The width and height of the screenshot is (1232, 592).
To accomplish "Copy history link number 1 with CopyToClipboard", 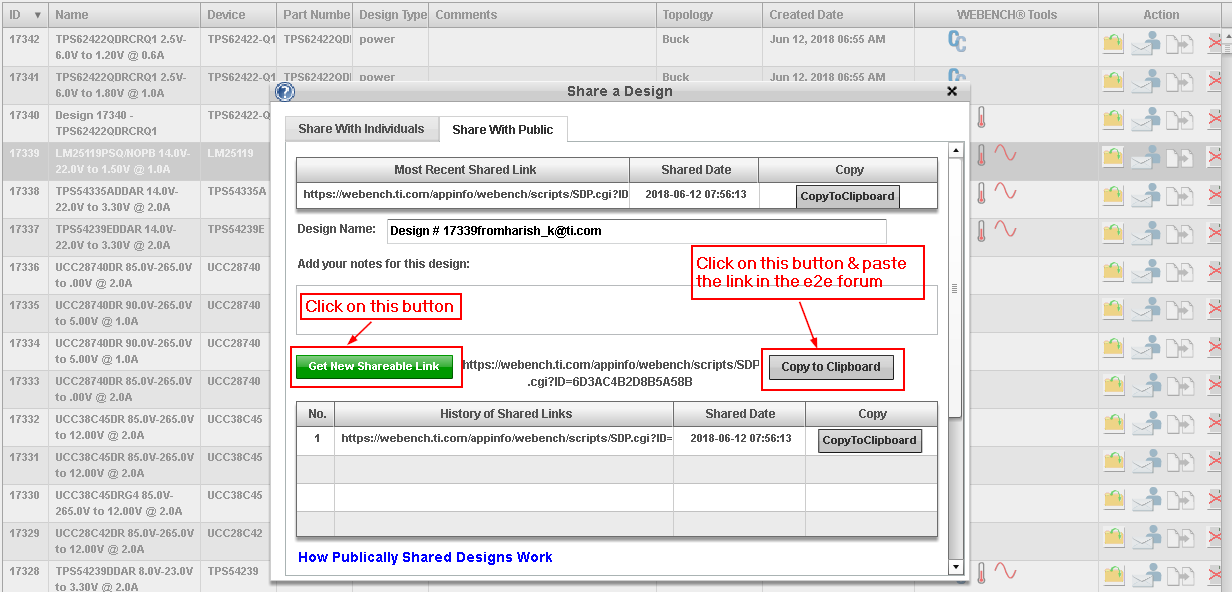I will click(870, 440).
